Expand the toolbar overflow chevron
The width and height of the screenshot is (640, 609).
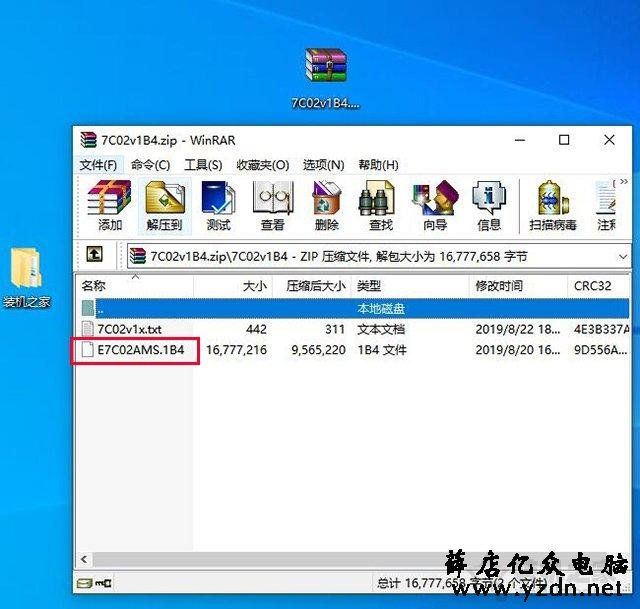coord(624,182)
